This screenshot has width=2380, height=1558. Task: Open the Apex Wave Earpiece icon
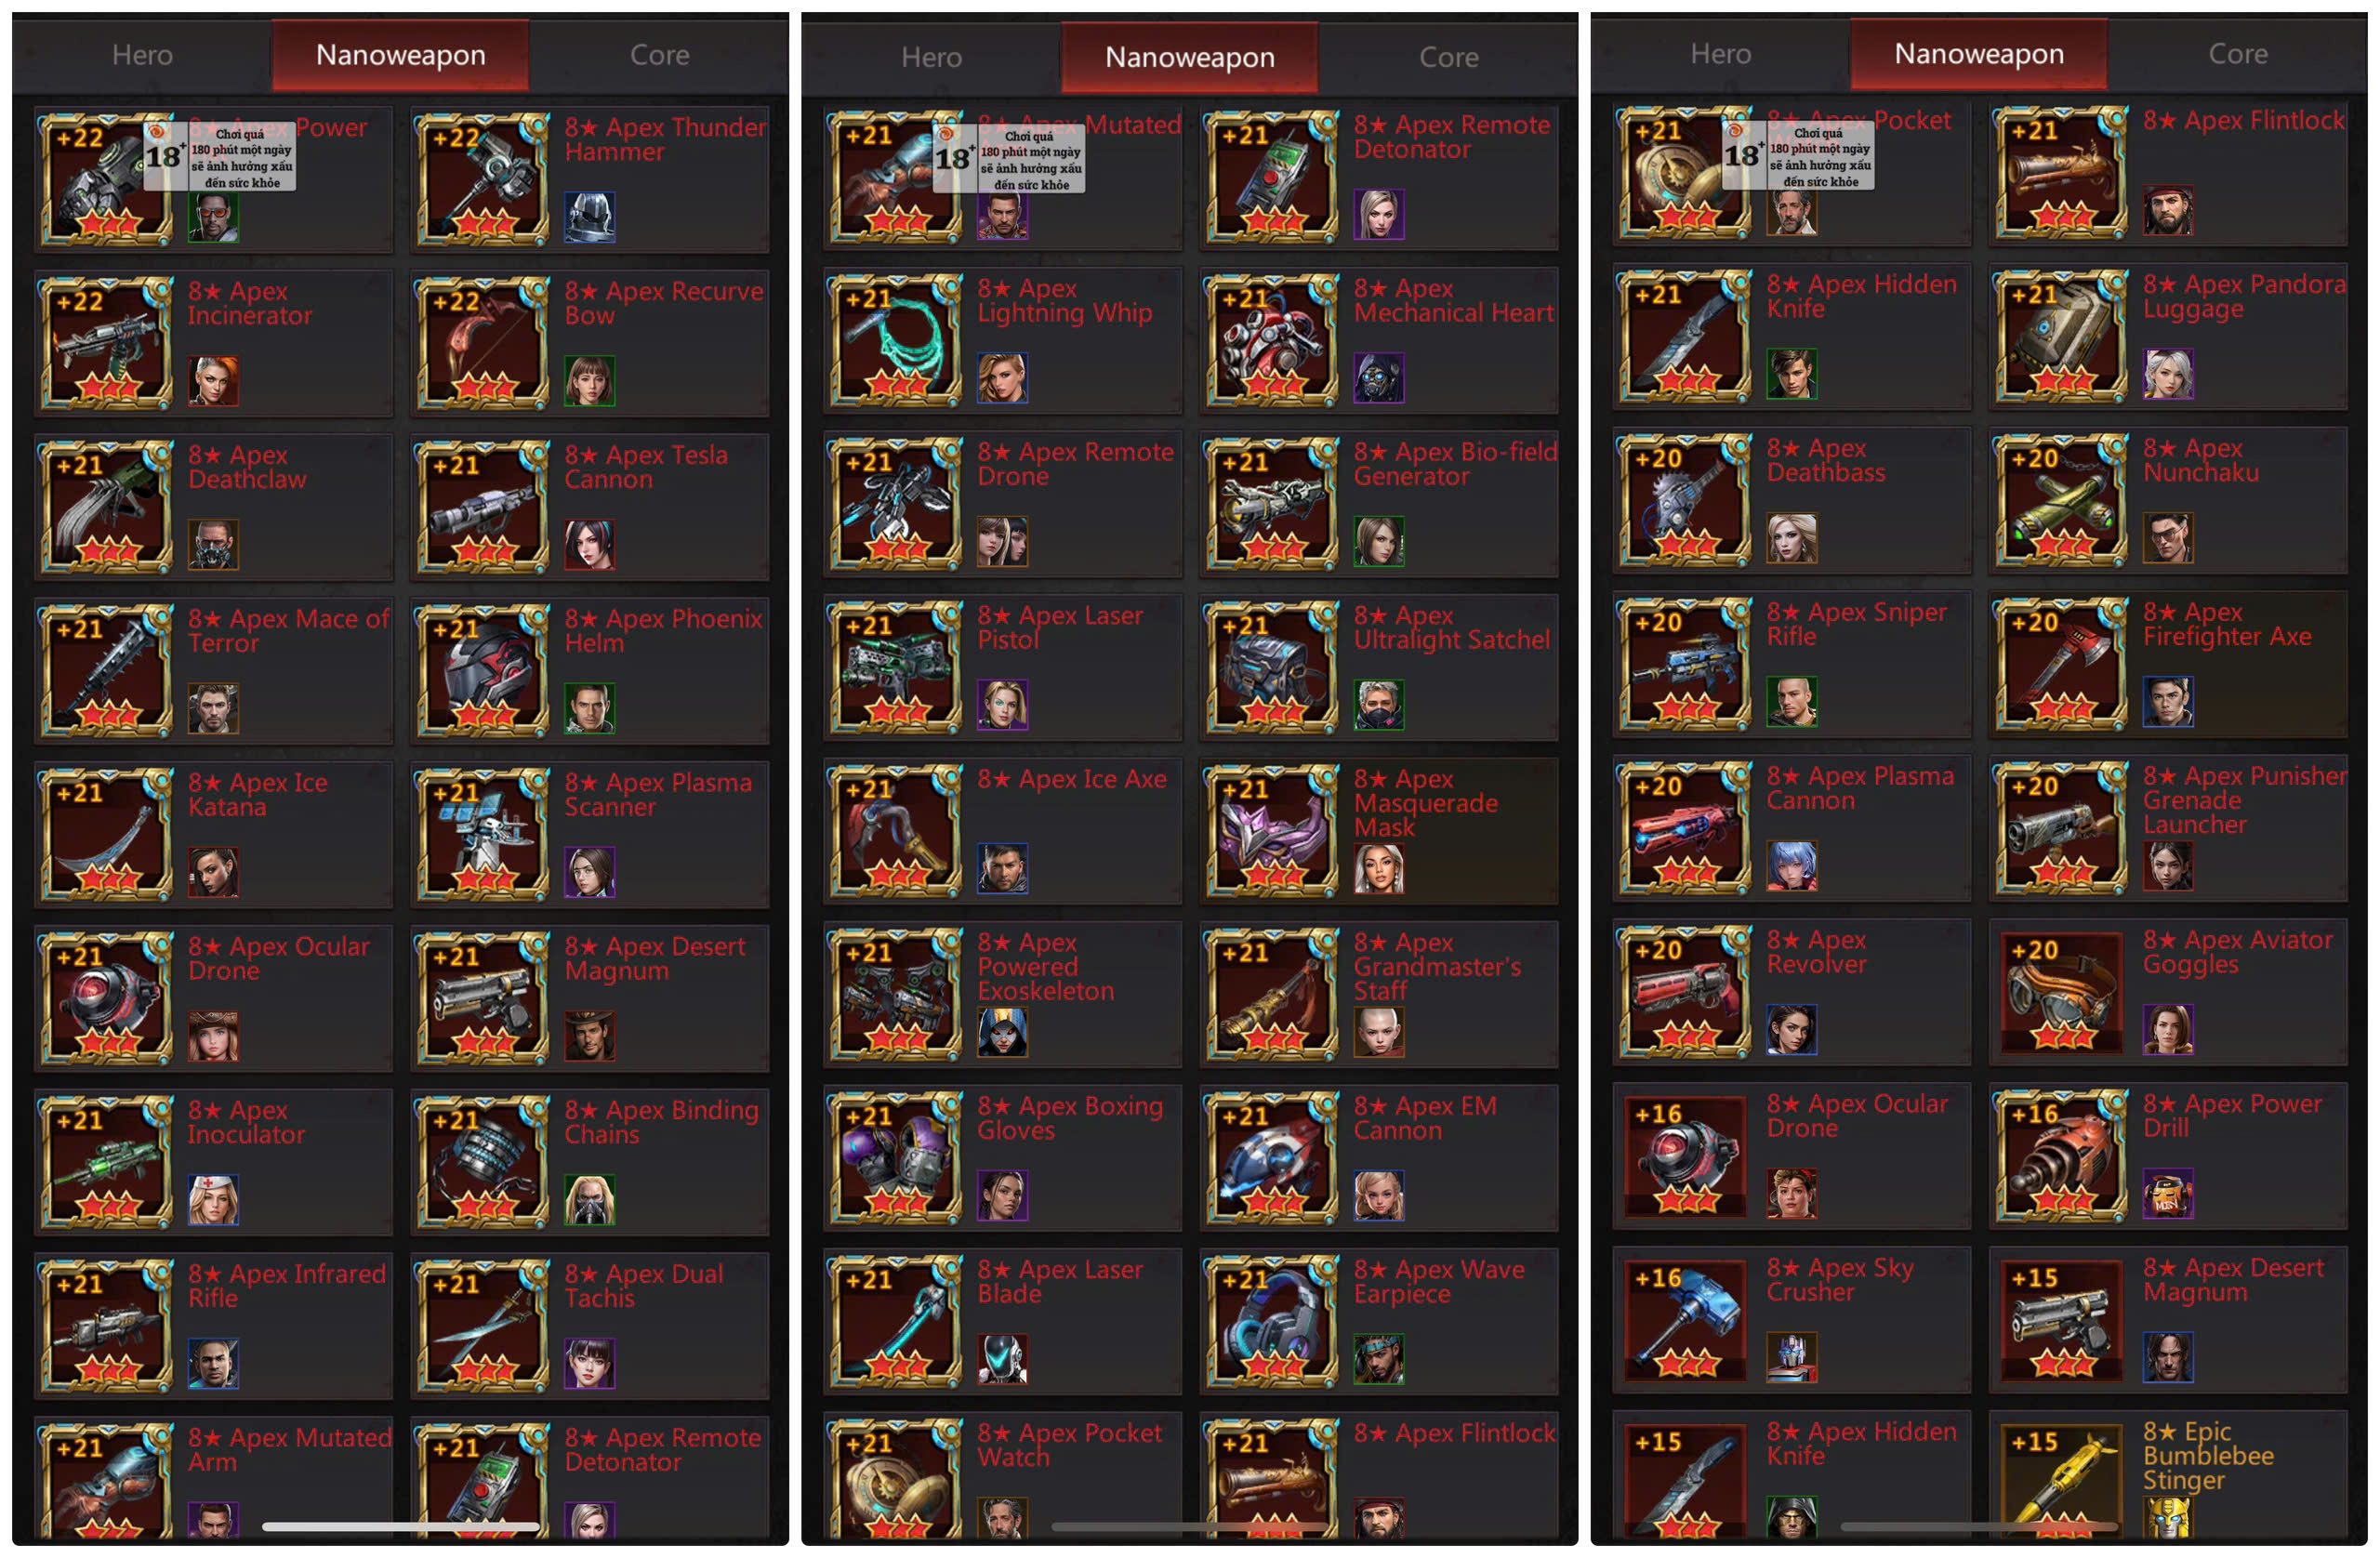[1272, 1322]
